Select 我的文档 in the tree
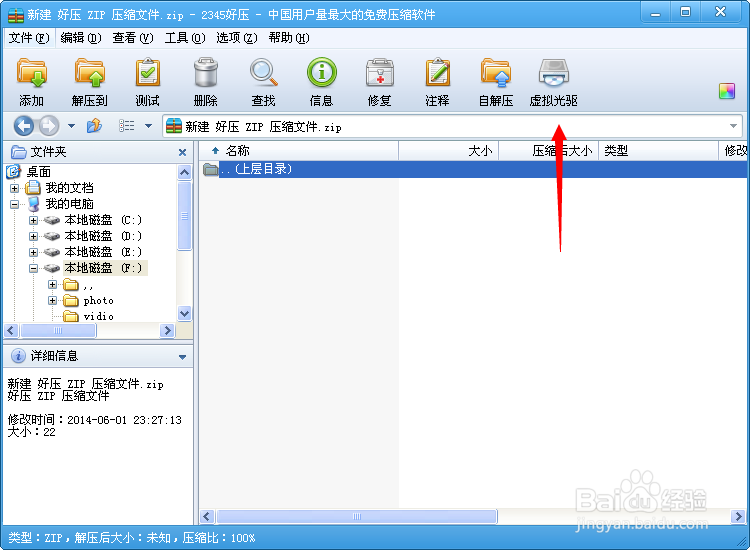Screen dimensions: 750x550 [x=69, y=188]
